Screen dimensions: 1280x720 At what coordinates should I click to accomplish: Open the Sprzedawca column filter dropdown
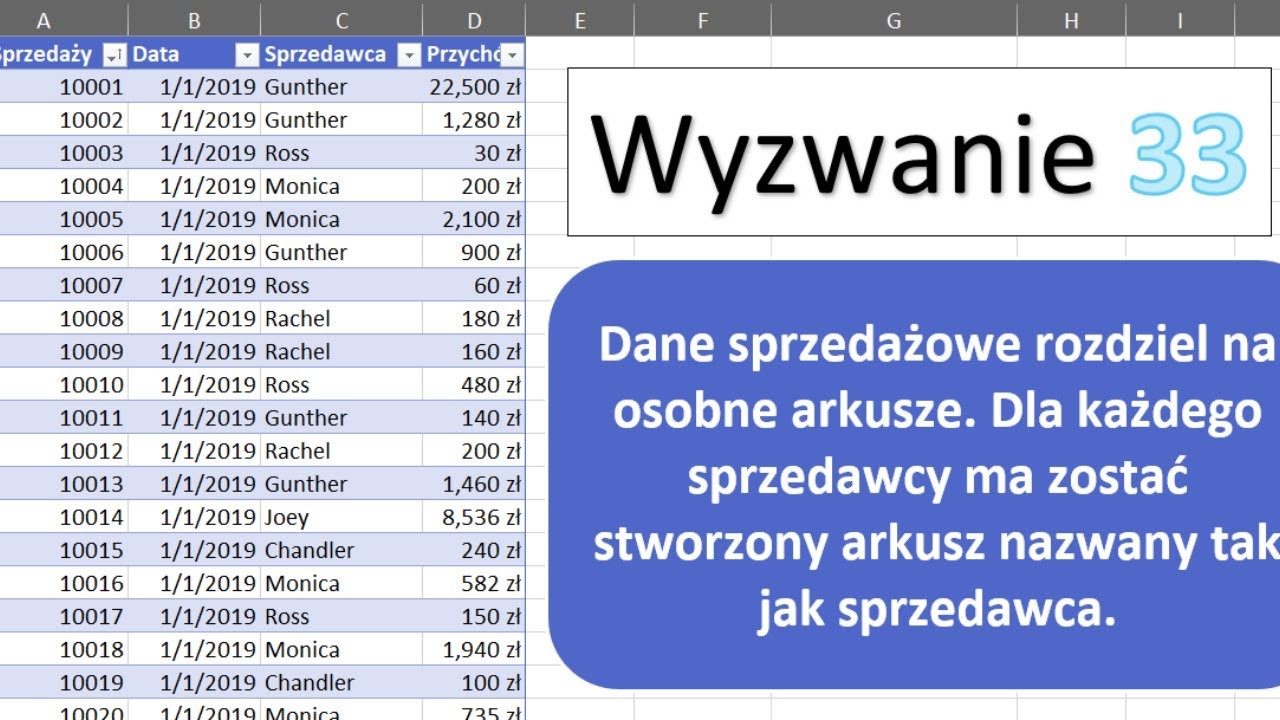(409, 55)
